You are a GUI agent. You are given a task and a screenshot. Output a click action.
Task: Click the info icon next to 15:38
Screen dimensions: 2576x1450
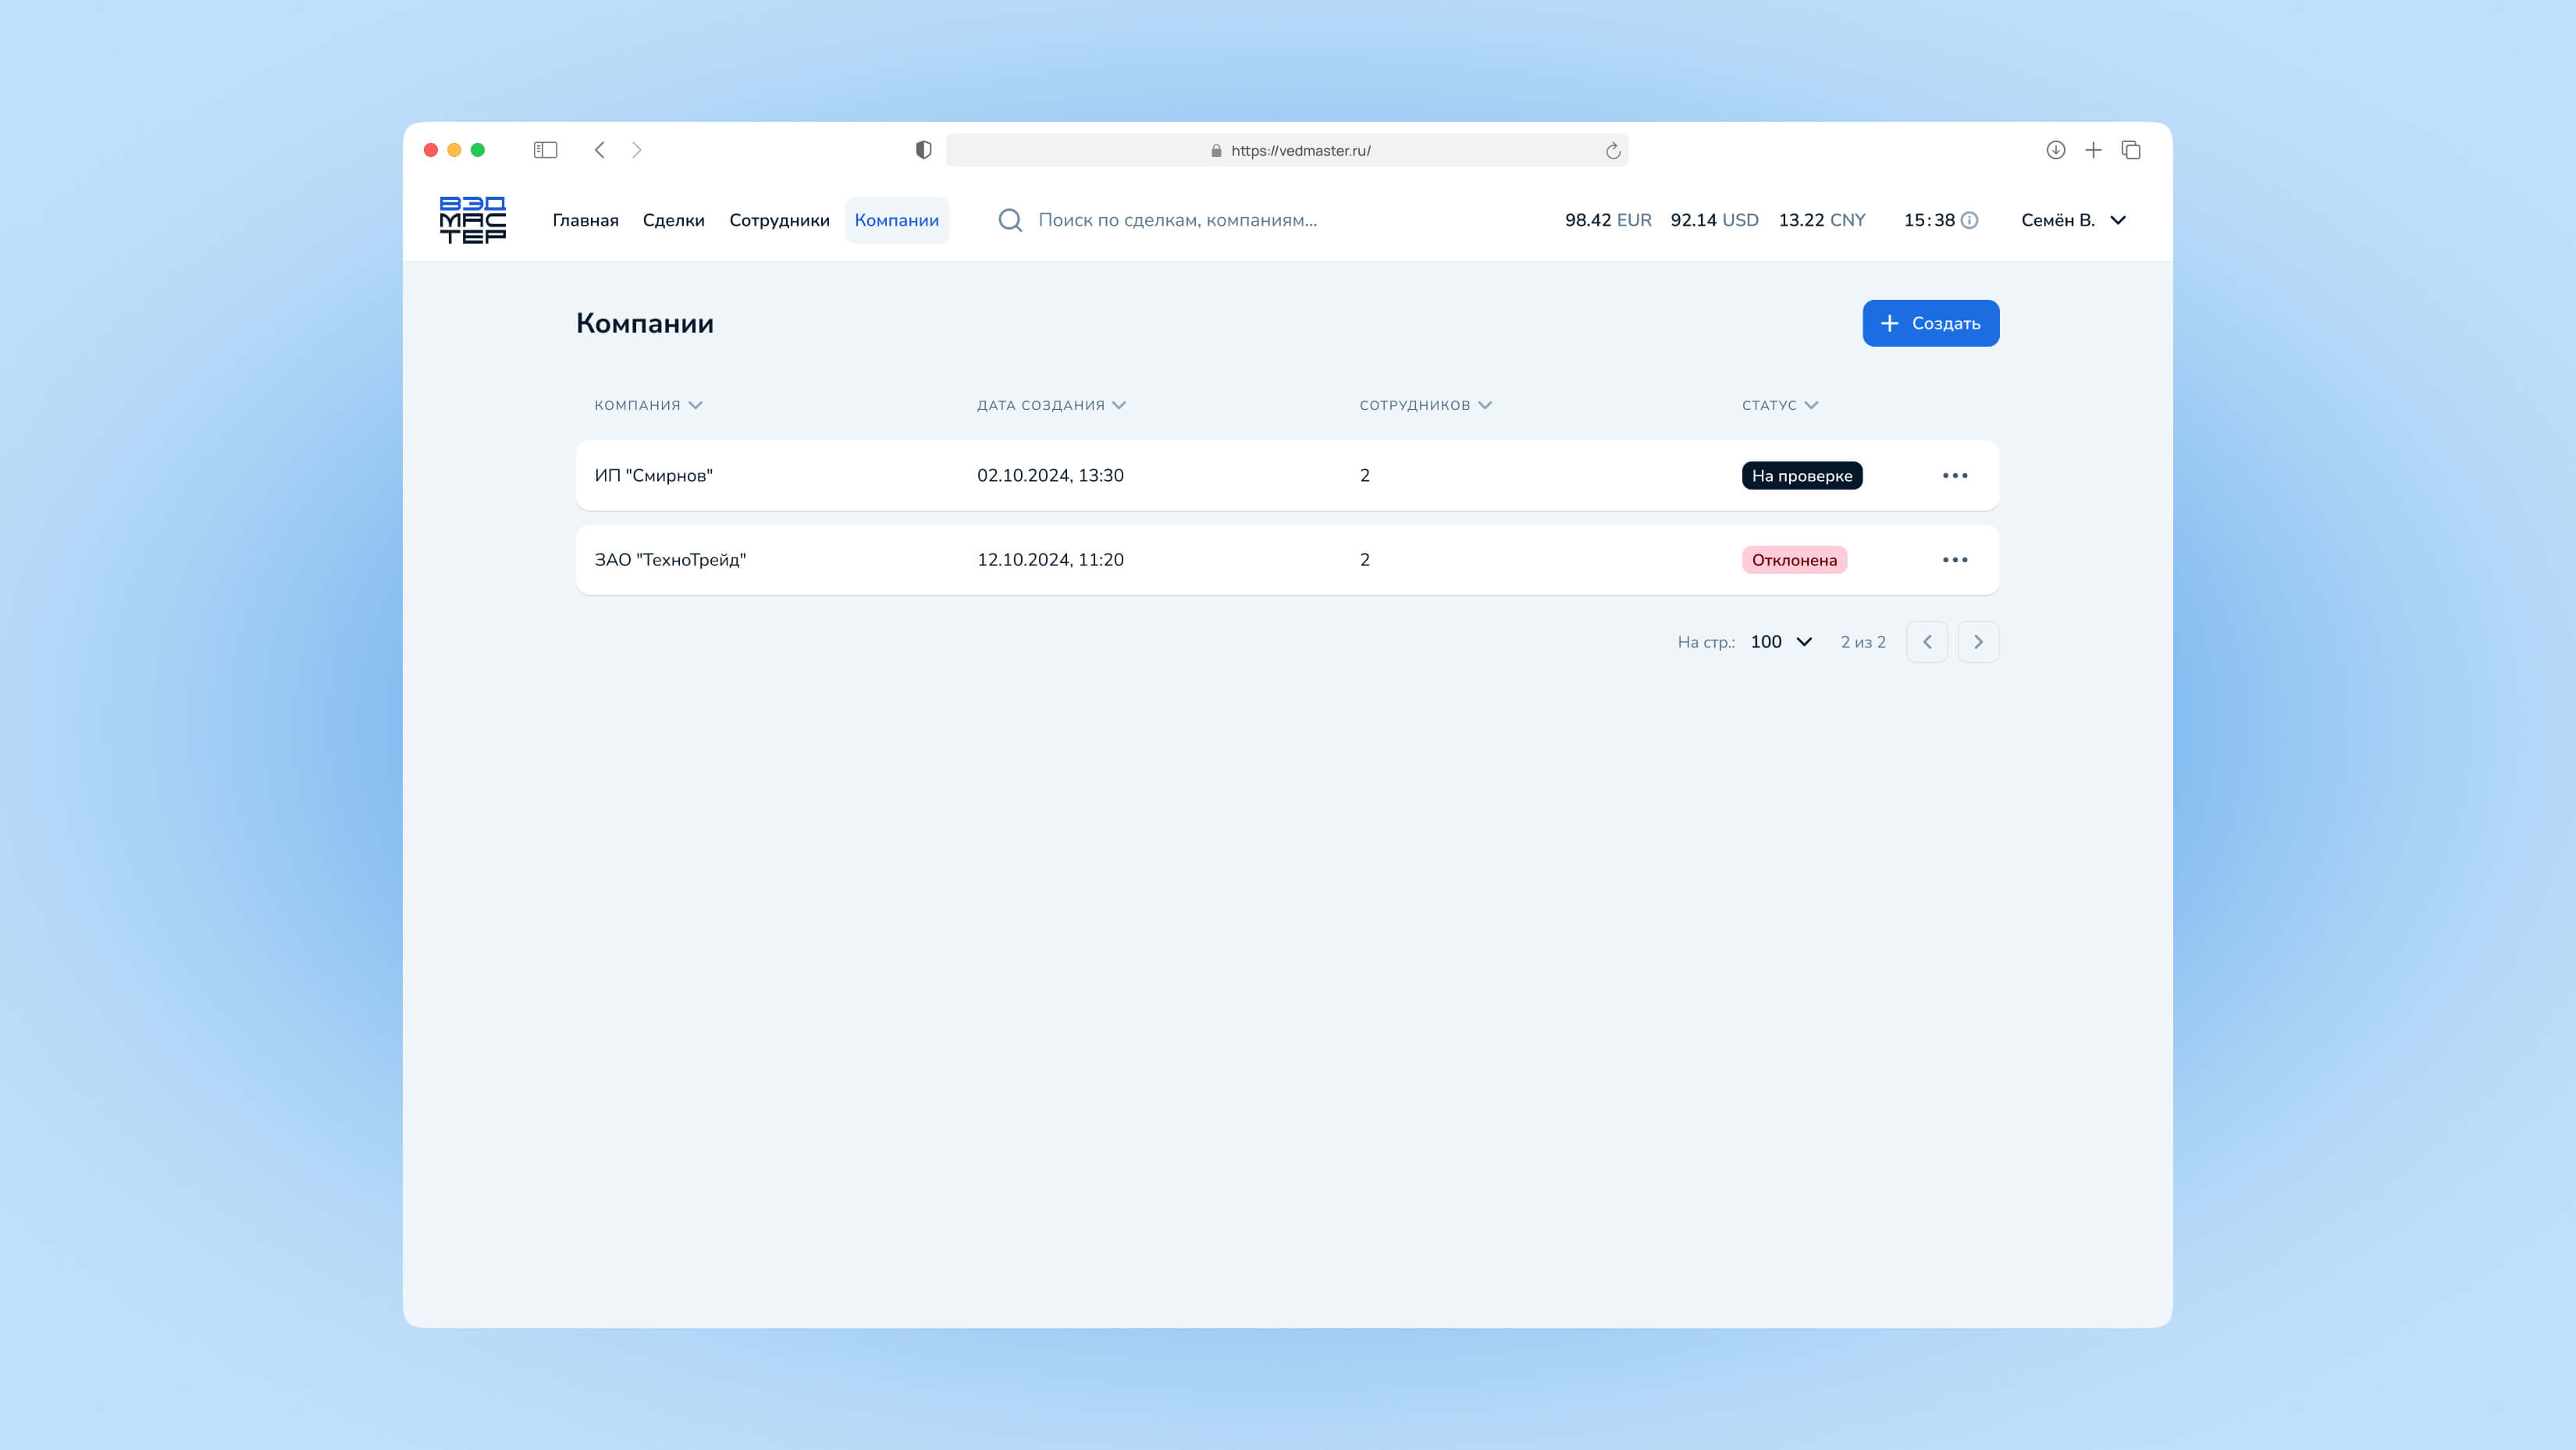point(1969,220)
